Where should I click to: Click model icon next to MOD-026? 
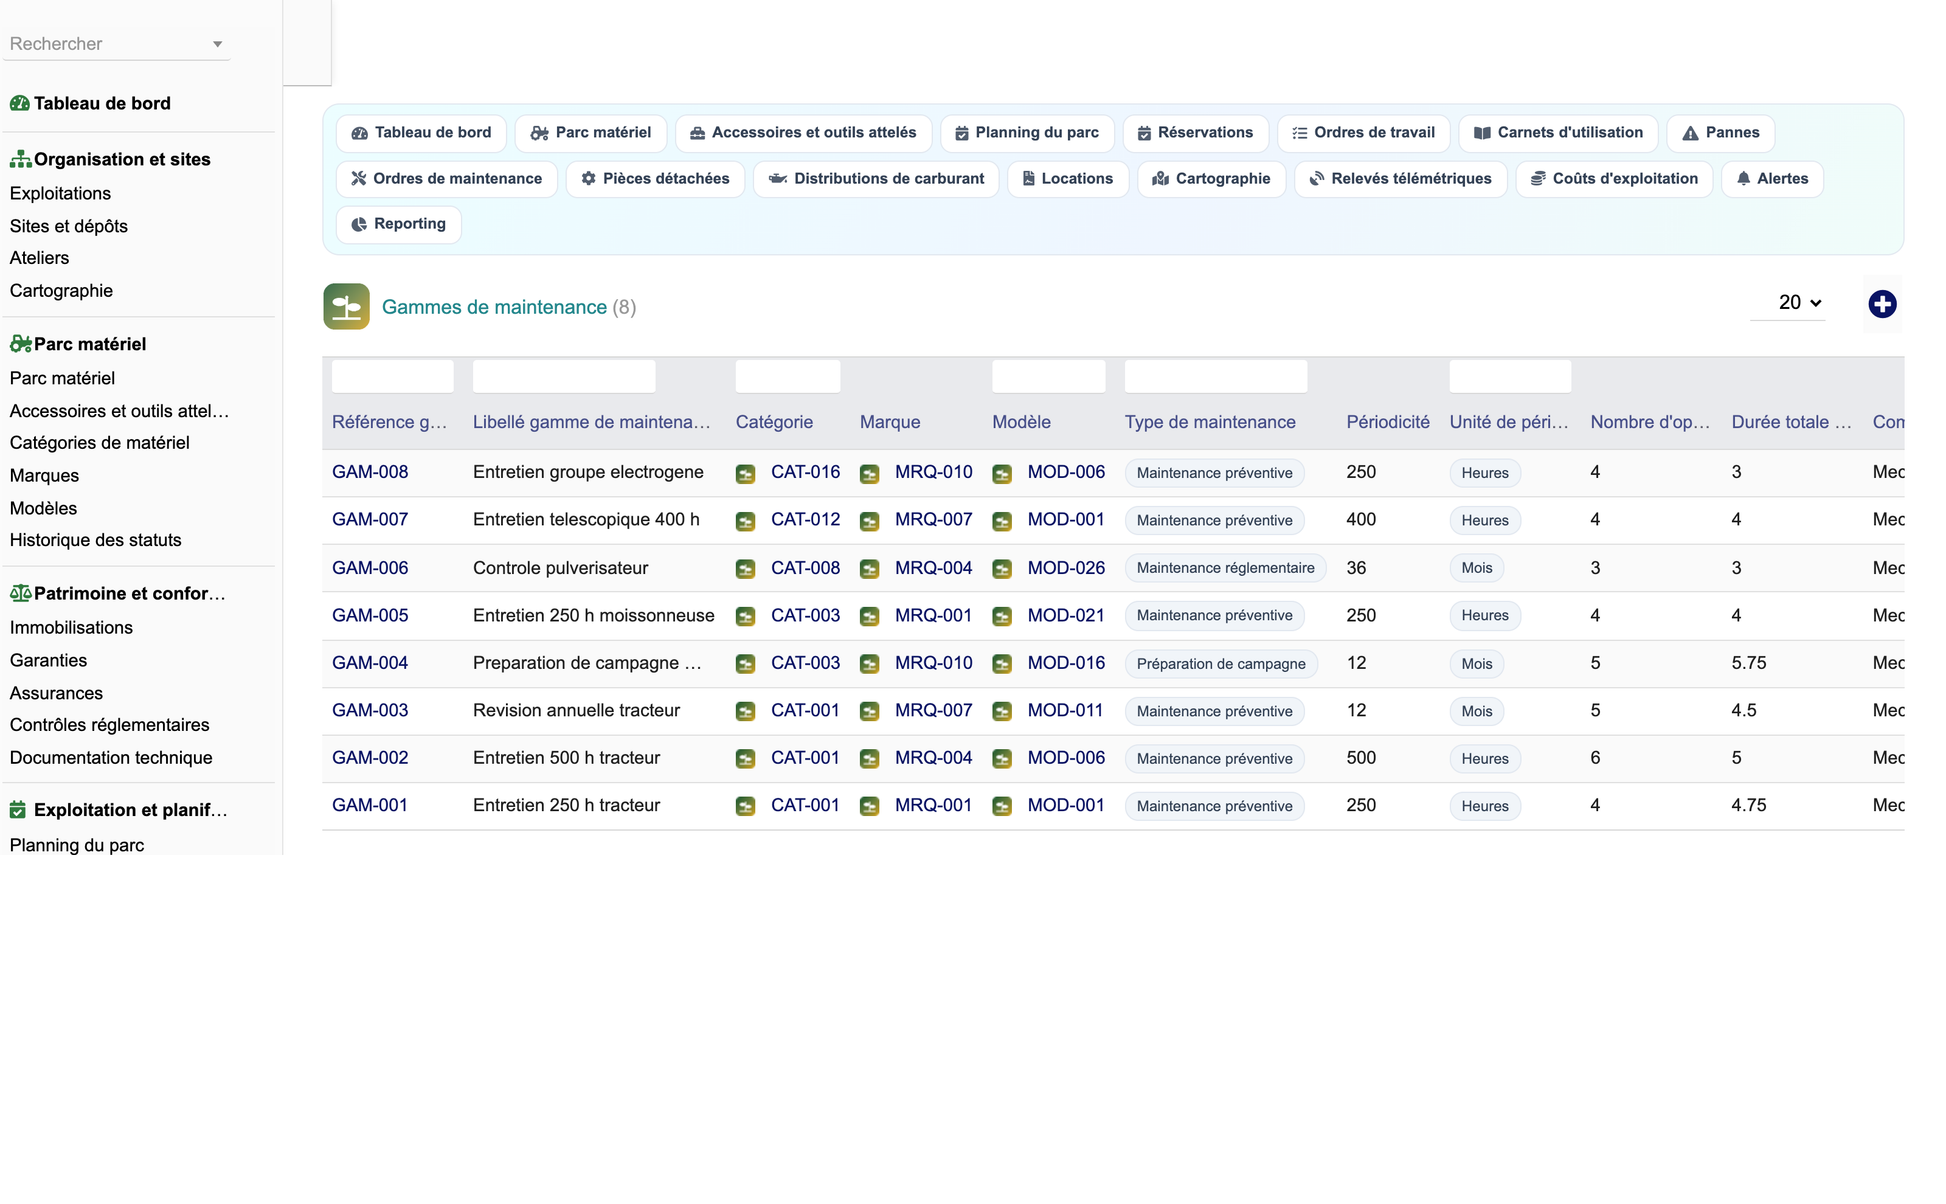pos(1002,569)
